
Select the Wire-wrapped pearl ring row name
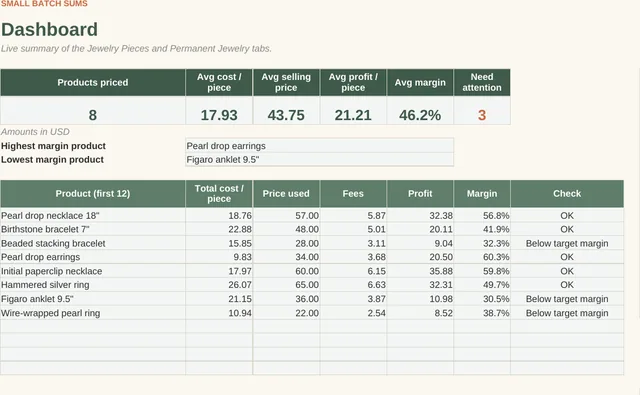(51, 313)
